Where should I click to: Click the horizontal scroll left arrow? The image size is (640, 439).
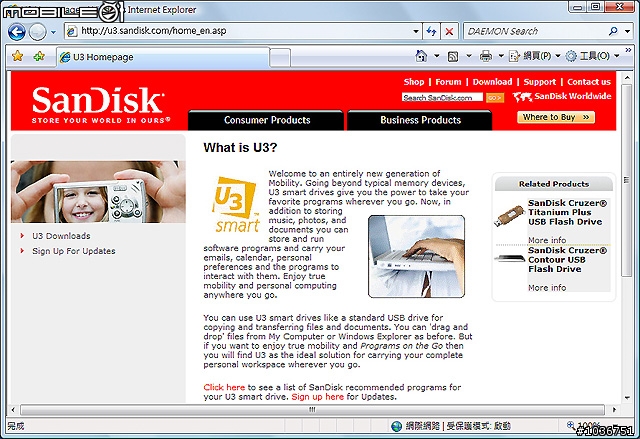(13, 409)
